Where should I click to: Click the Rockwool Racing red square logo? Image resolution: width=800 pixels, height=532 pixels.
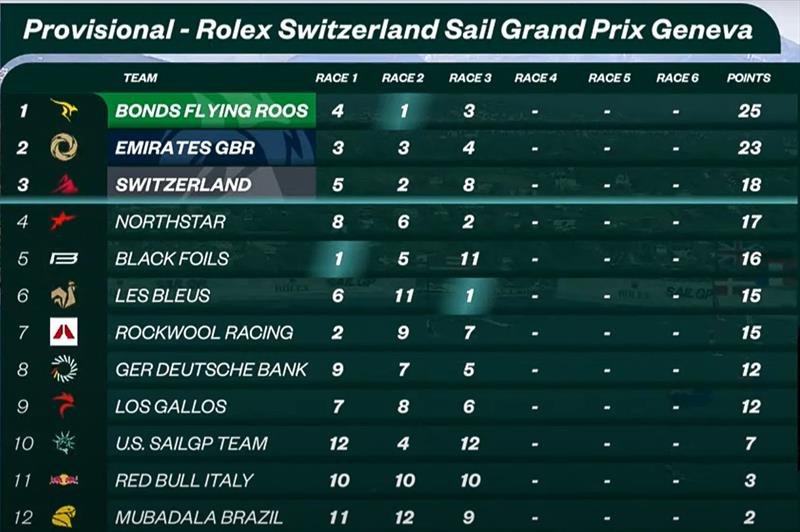tap(64, 332)
